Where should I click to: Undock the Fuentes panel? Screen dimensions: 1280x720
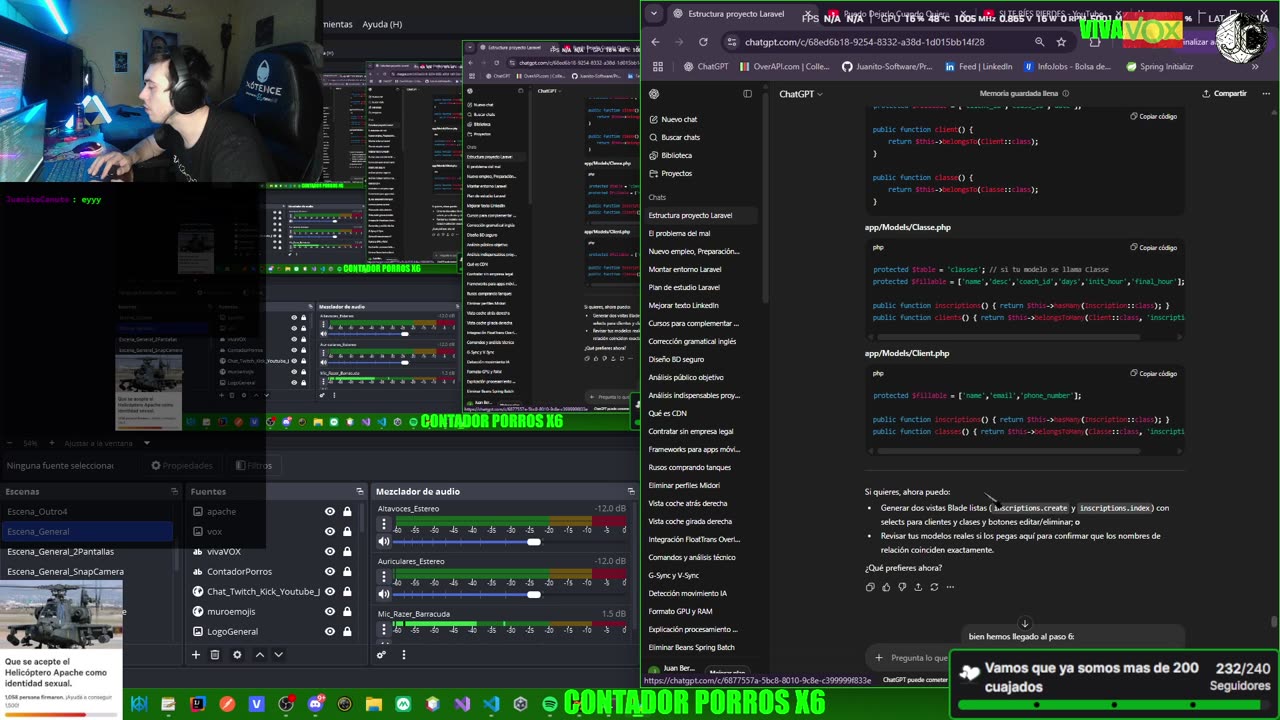[x=360, y=491]
